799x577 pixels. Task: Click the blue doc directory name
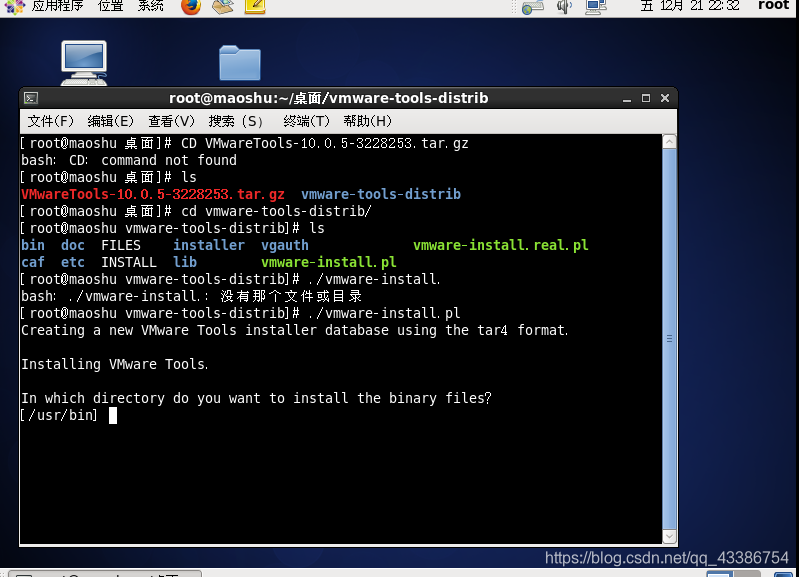click(x=73, y=245)
